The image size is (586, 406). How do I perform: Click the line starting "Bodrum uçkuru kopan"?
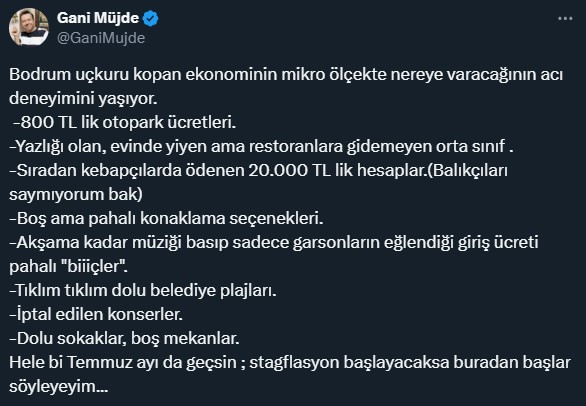point(286,75)
